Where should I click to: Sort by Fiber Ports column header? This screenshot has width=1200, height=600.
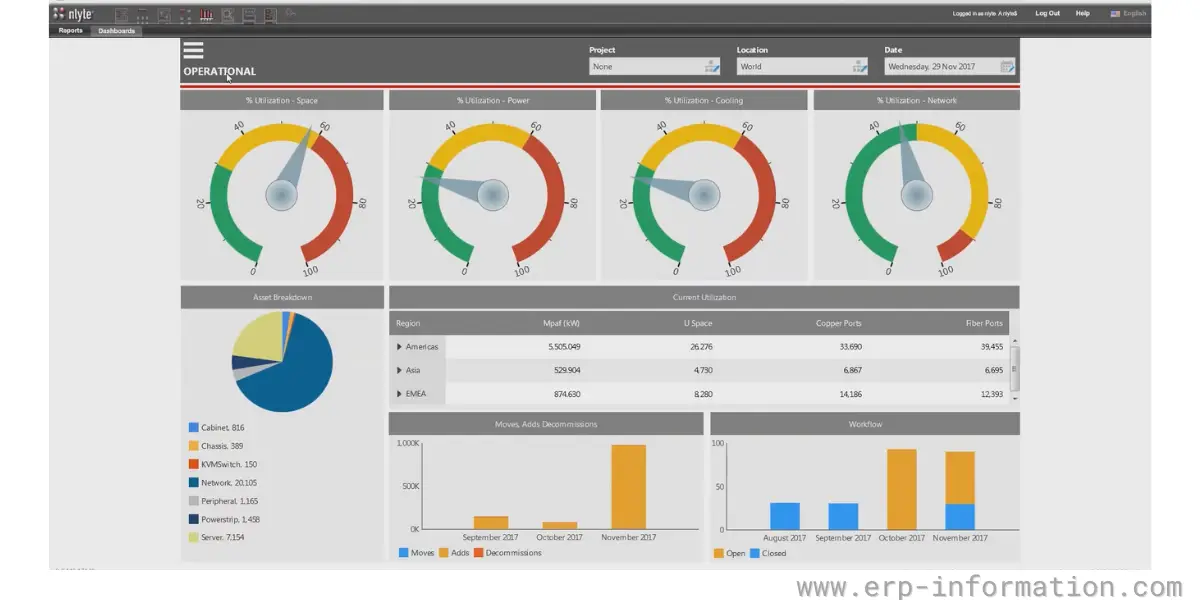pyautogui.click(x=982, y=323)
